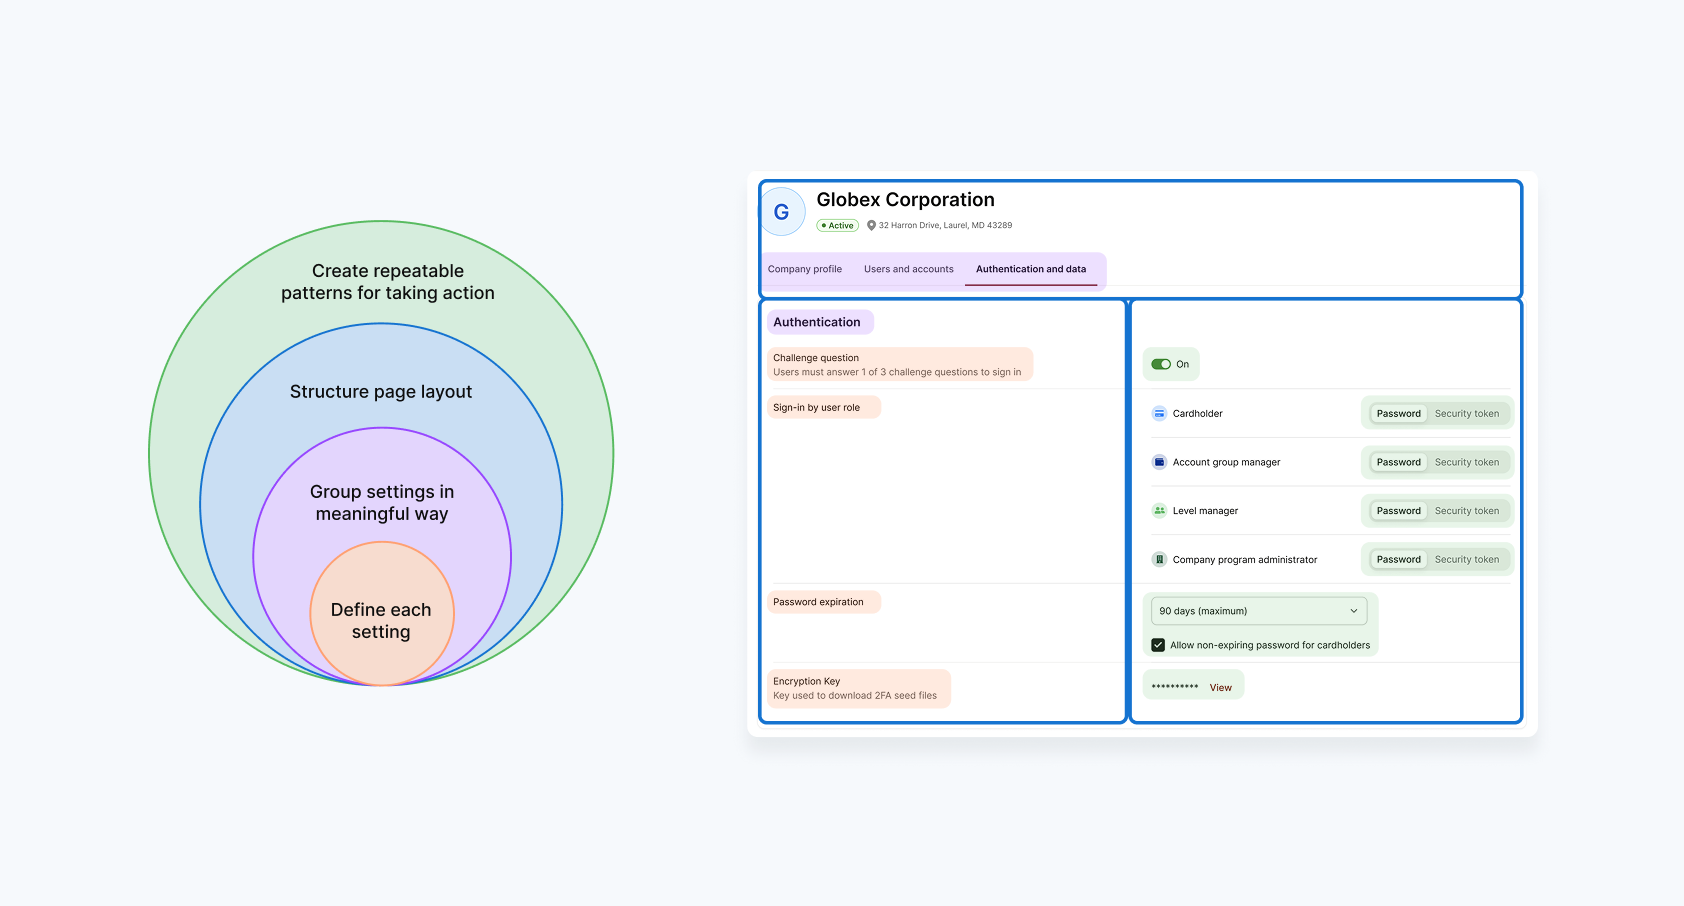1684x906 pixels.
Task: Open the Company profile tab
Action: pos(805,269)
